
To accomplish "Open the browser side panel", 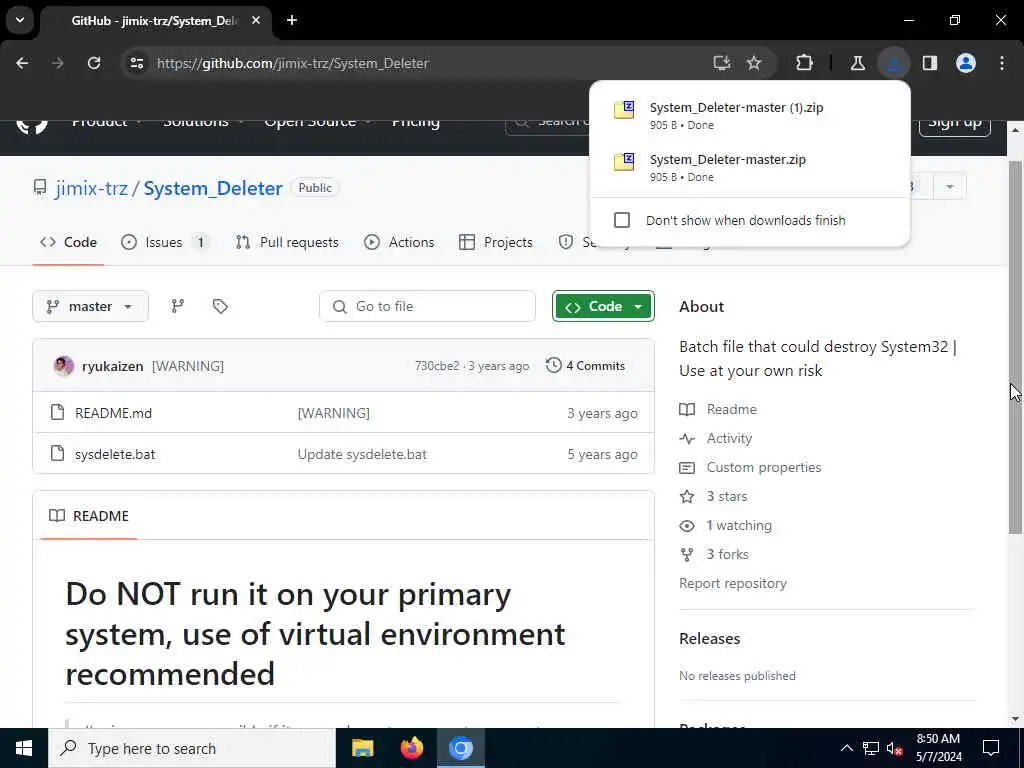I will (930, 63).
